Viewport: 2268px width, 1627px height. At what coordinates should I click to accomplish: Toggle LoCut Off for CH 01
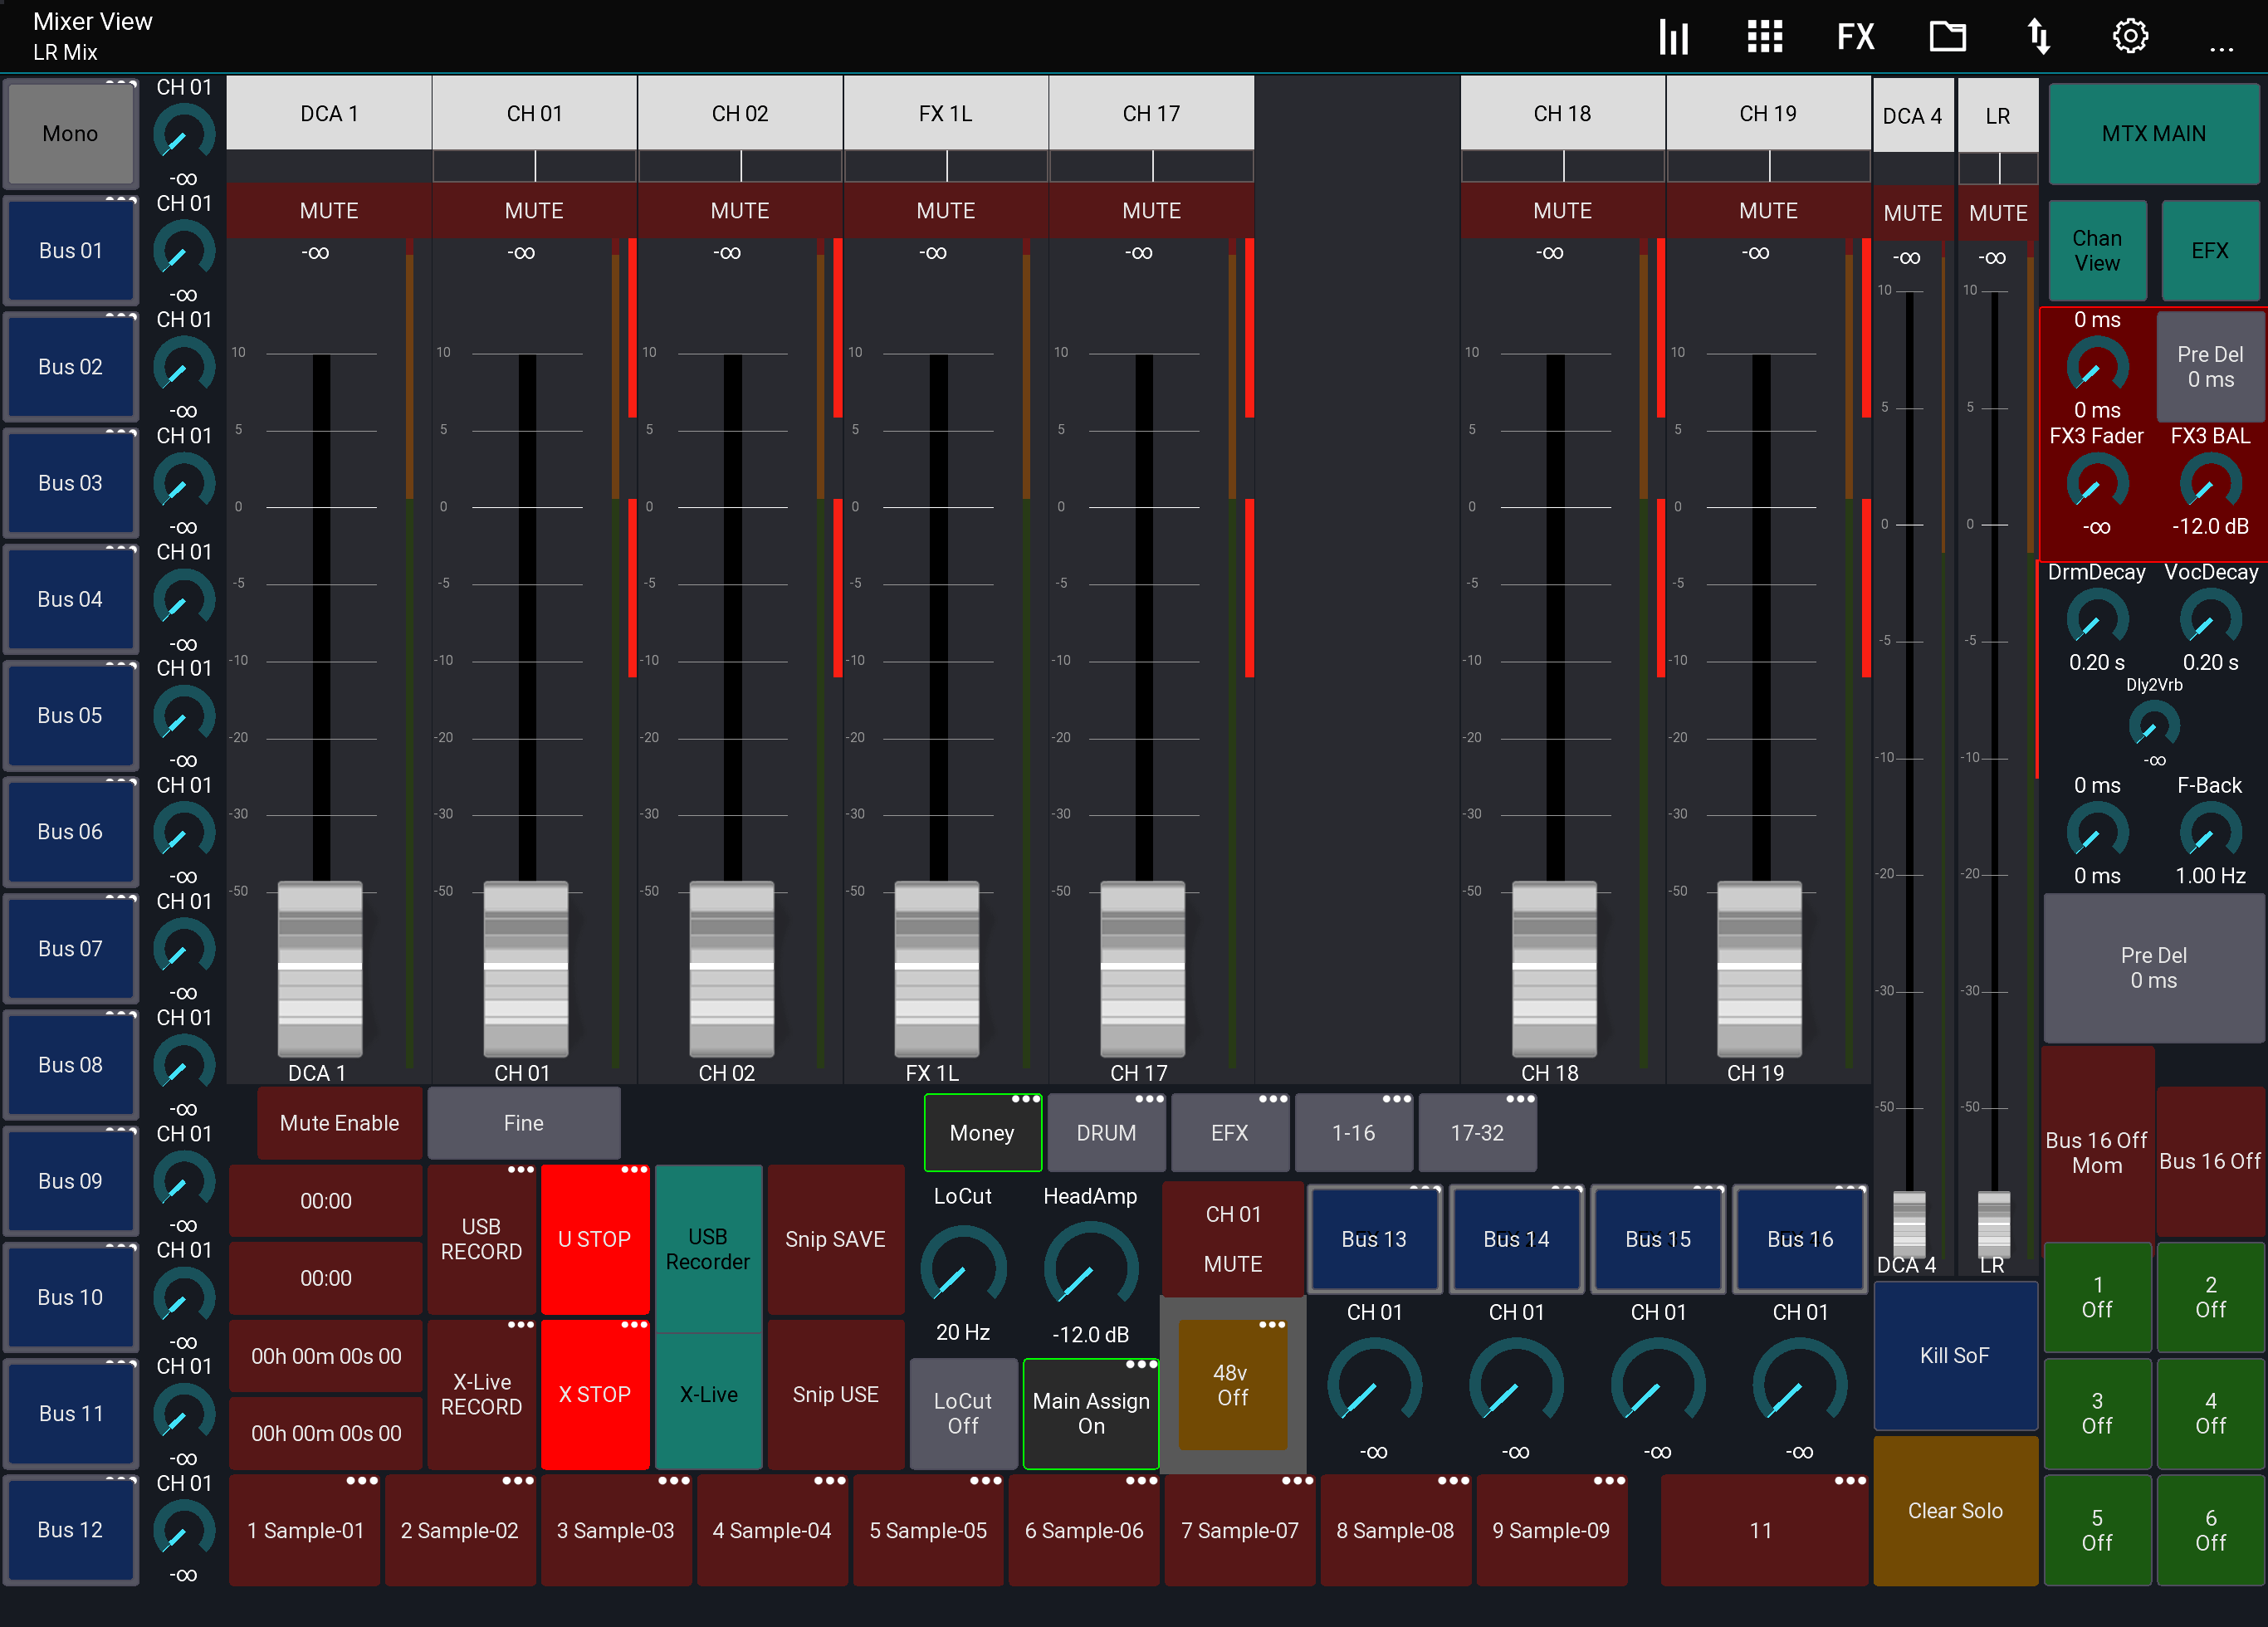(x=962, y=1413)
